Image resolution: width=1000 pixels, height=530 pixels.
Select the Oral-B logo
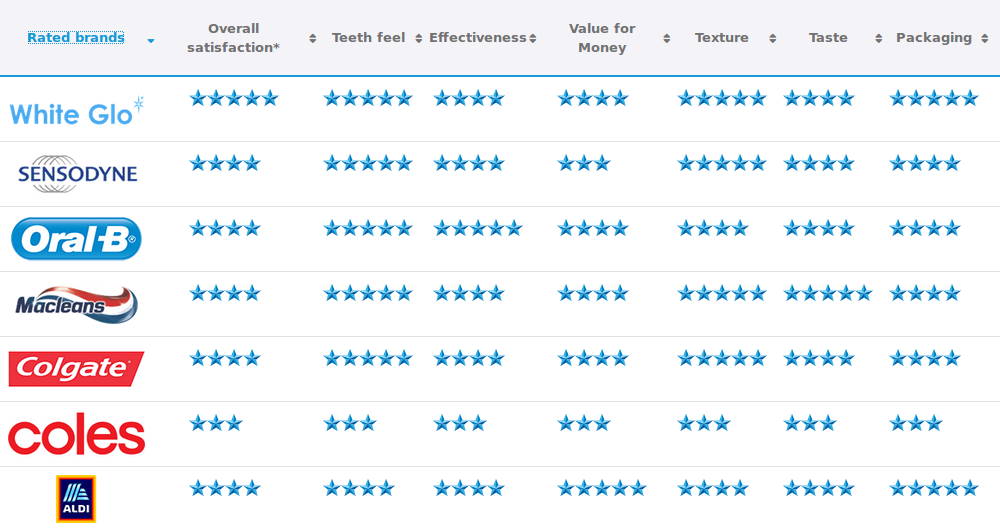click(77, 239)
